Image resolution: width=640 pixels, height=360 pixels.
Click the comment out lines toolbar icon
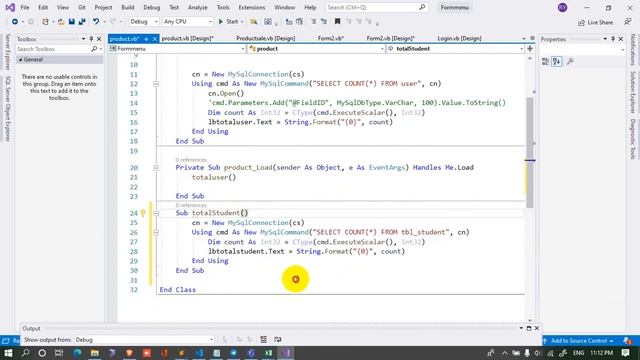point(313,22)
